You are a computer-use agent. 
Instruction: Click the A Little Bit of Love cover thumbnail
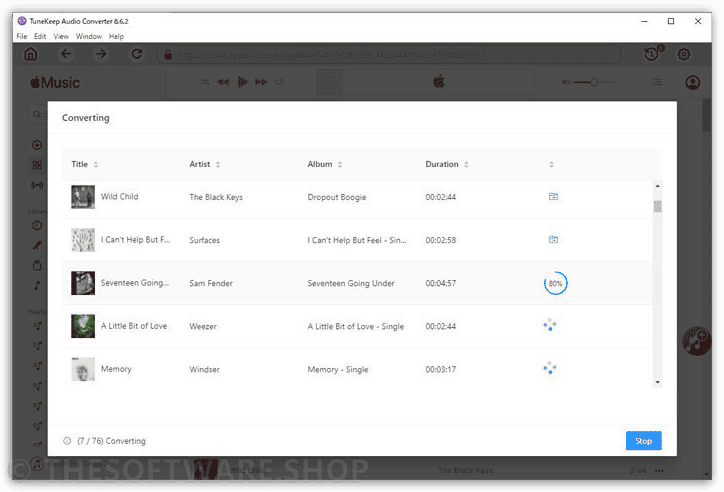(83, 326)
